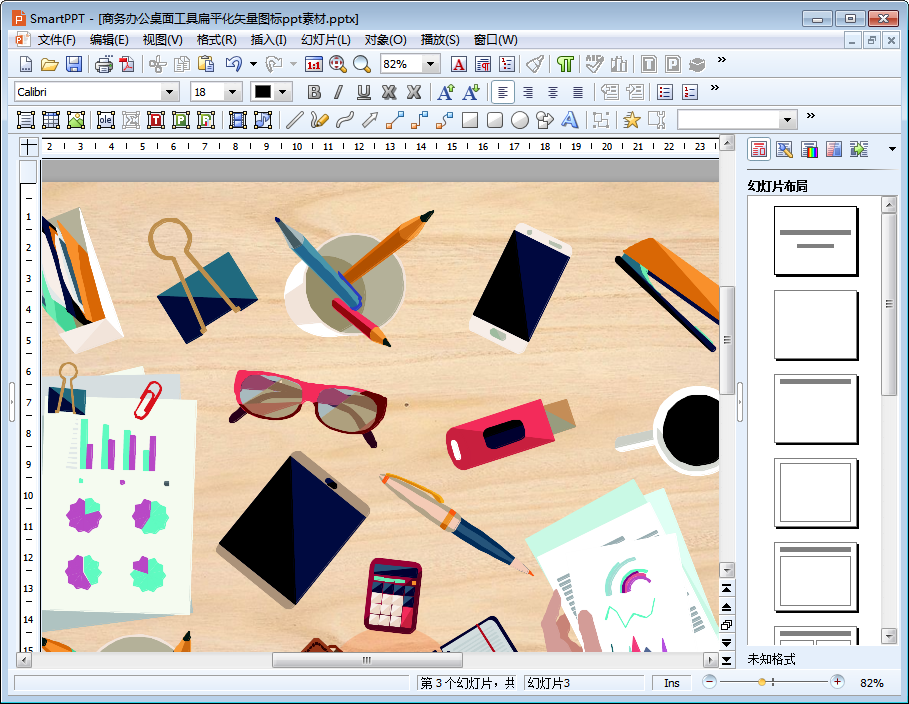
Task: Toggle Underline formatting
Action: 363,92
